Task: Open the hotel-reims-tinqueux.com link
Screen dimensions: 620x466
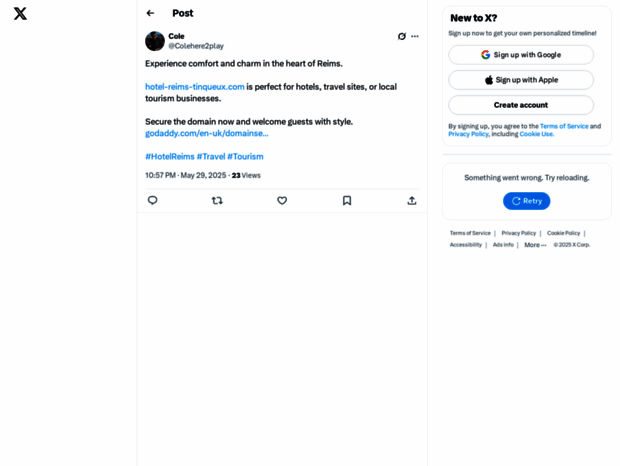Action: (195, 87)
